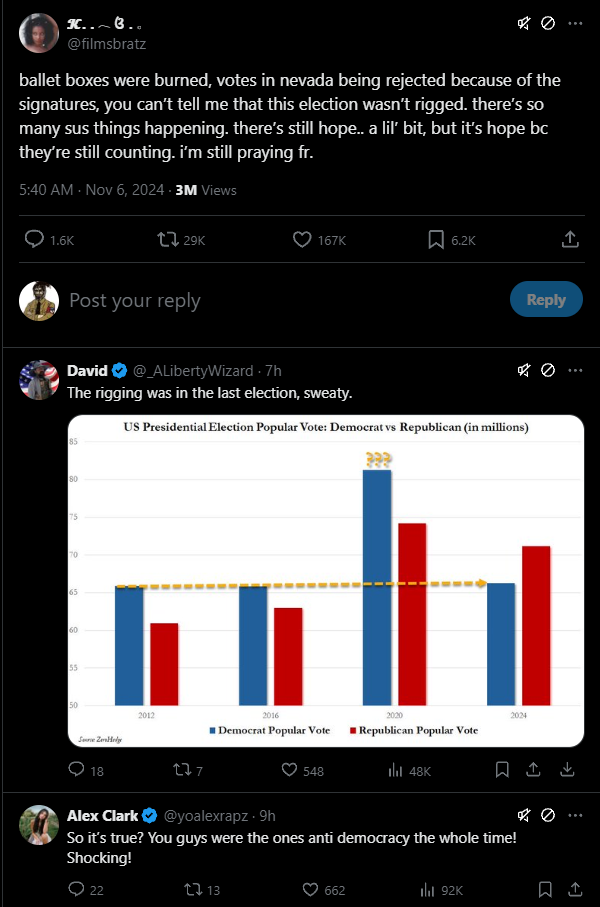Image resolution: width=600 pixels, height=907 pixels.
Task: Repost the main filmsbratz tweet
Action: 170,240
